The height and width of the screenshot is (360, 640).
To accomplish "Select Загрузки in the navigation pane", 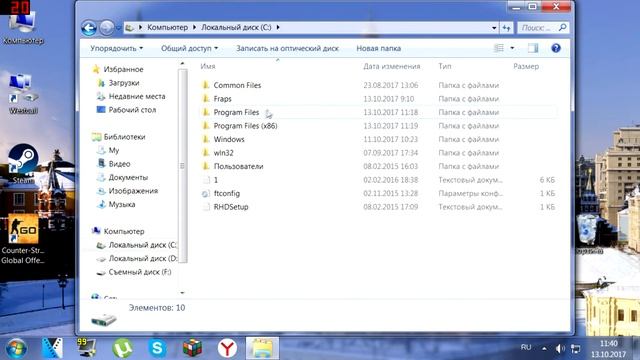I will [x=123, y=82].
